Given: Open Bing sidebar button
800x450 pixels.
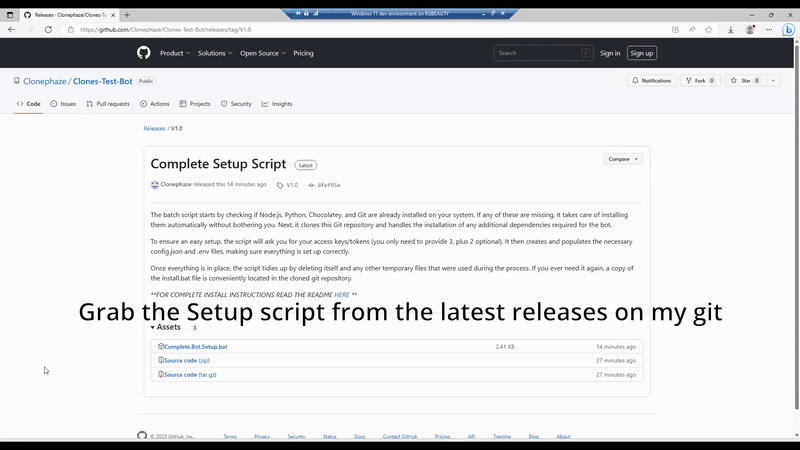Looking at the screenshot, I should (788, 30).
